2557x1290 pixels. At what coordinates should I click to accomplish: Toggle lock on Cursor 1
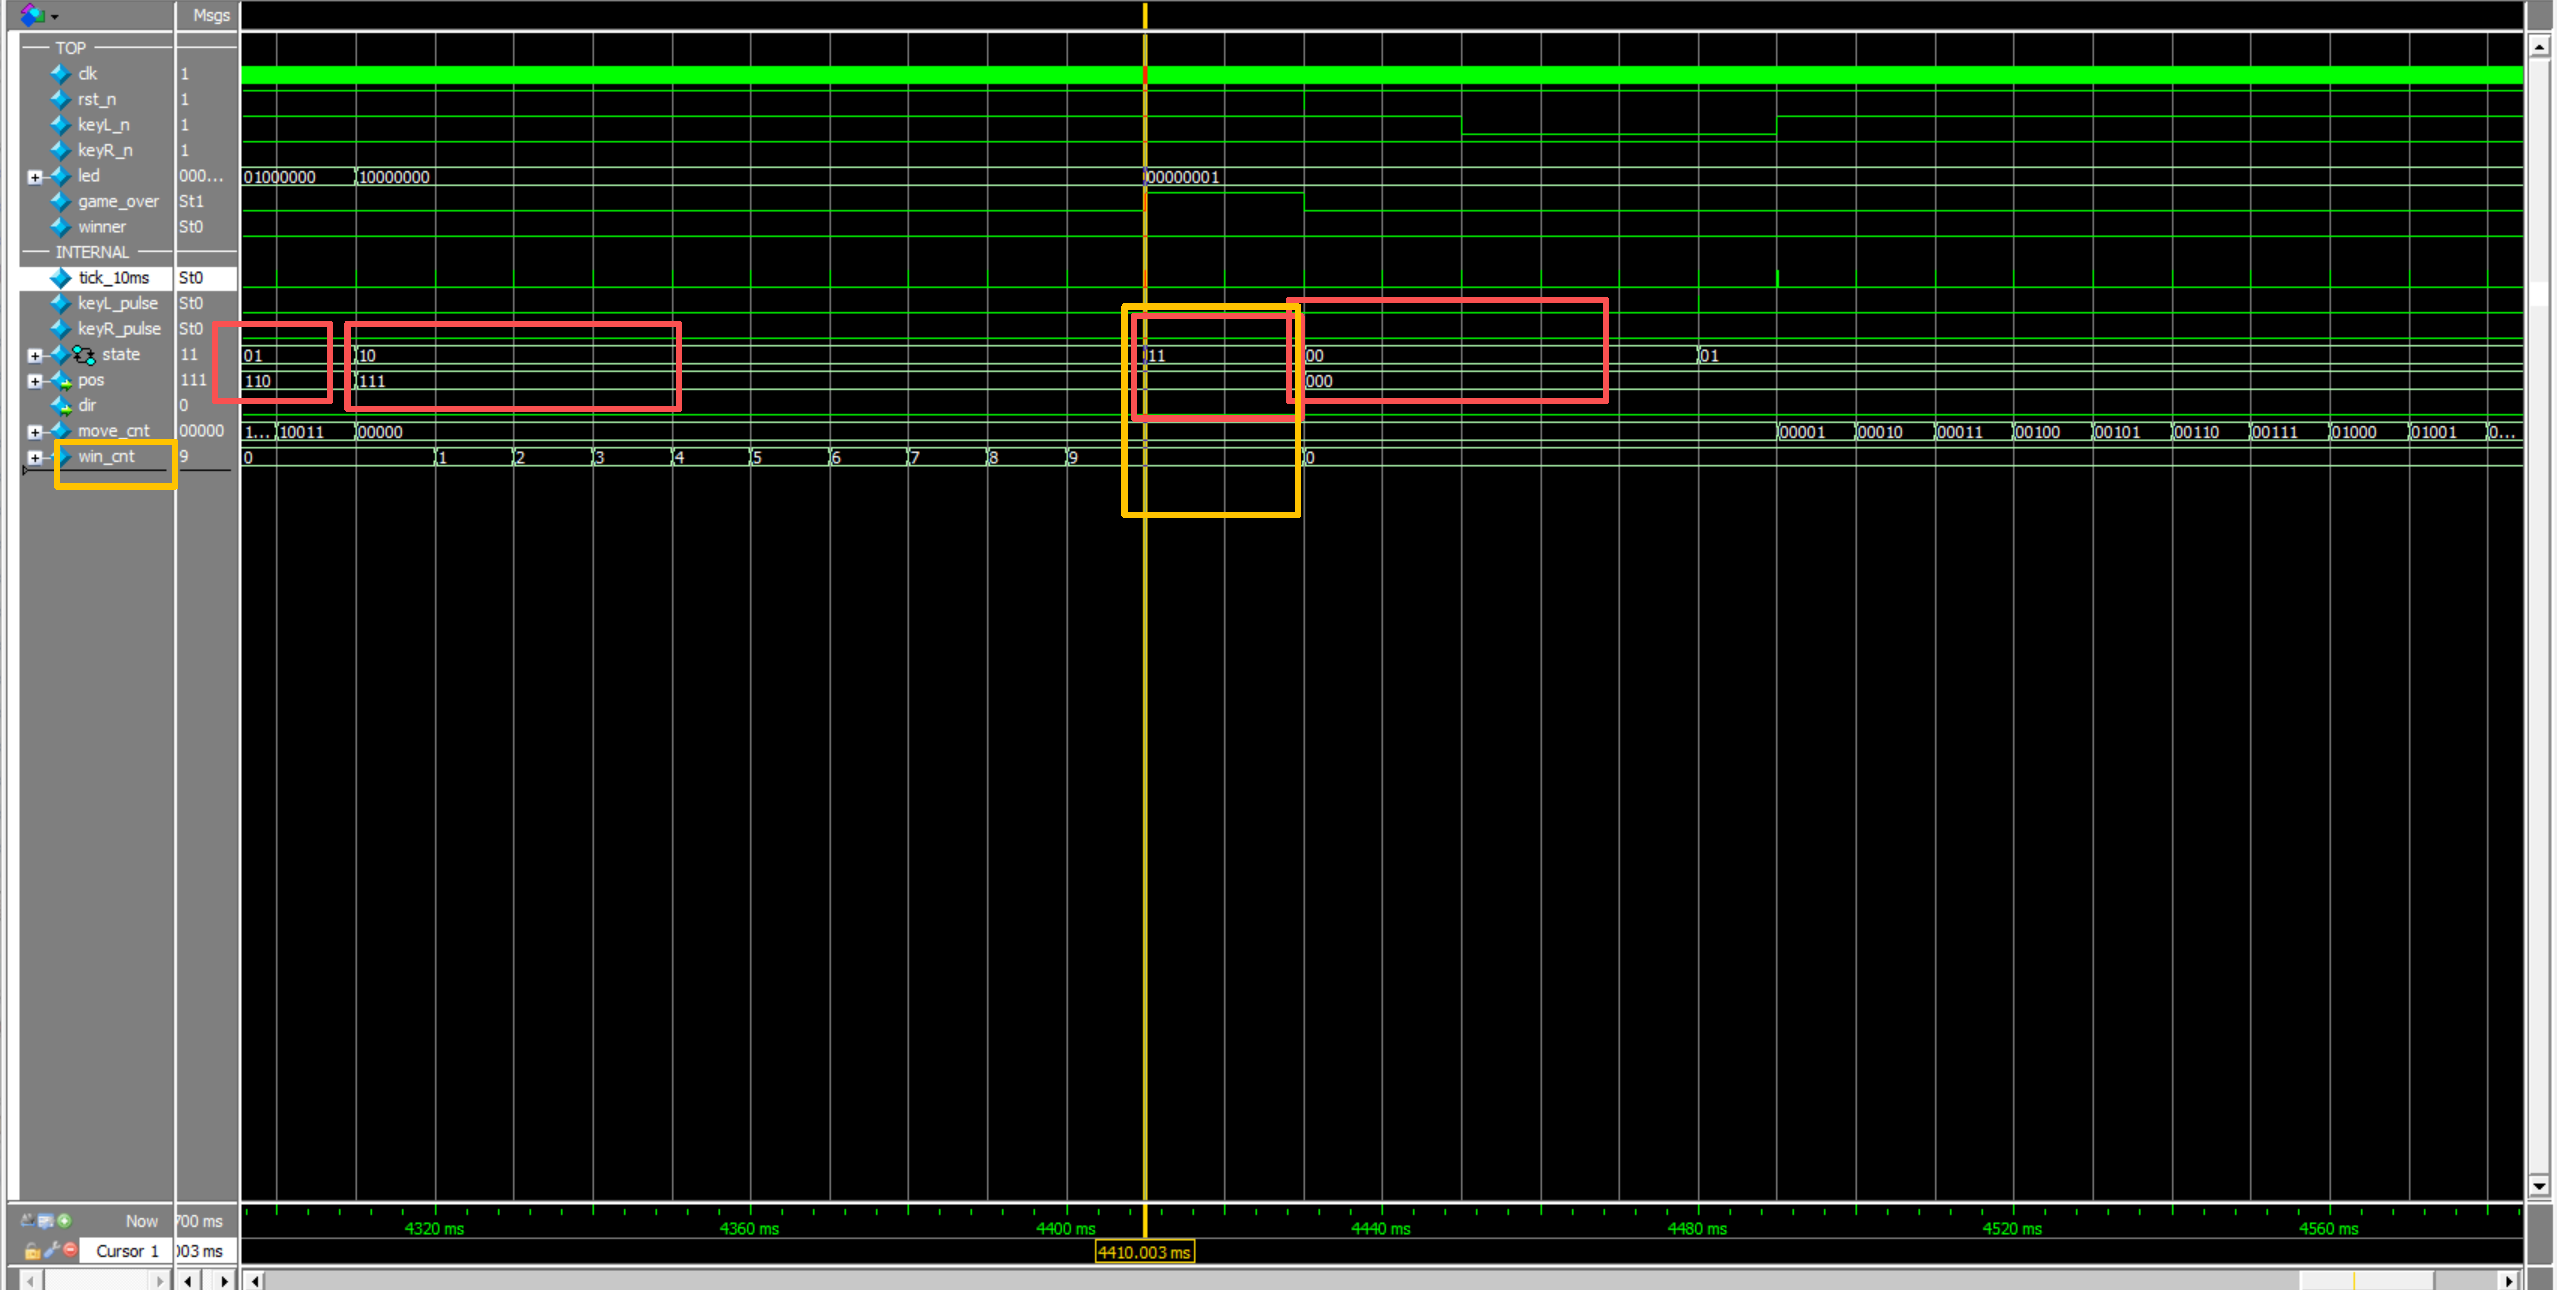click(32, 1250)
